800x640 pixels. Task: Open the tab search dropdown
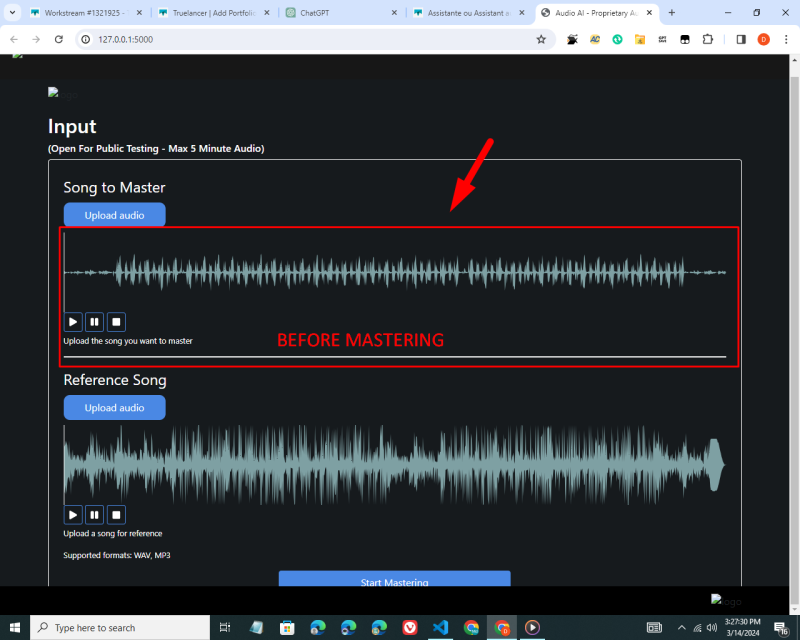coord(12,12)
